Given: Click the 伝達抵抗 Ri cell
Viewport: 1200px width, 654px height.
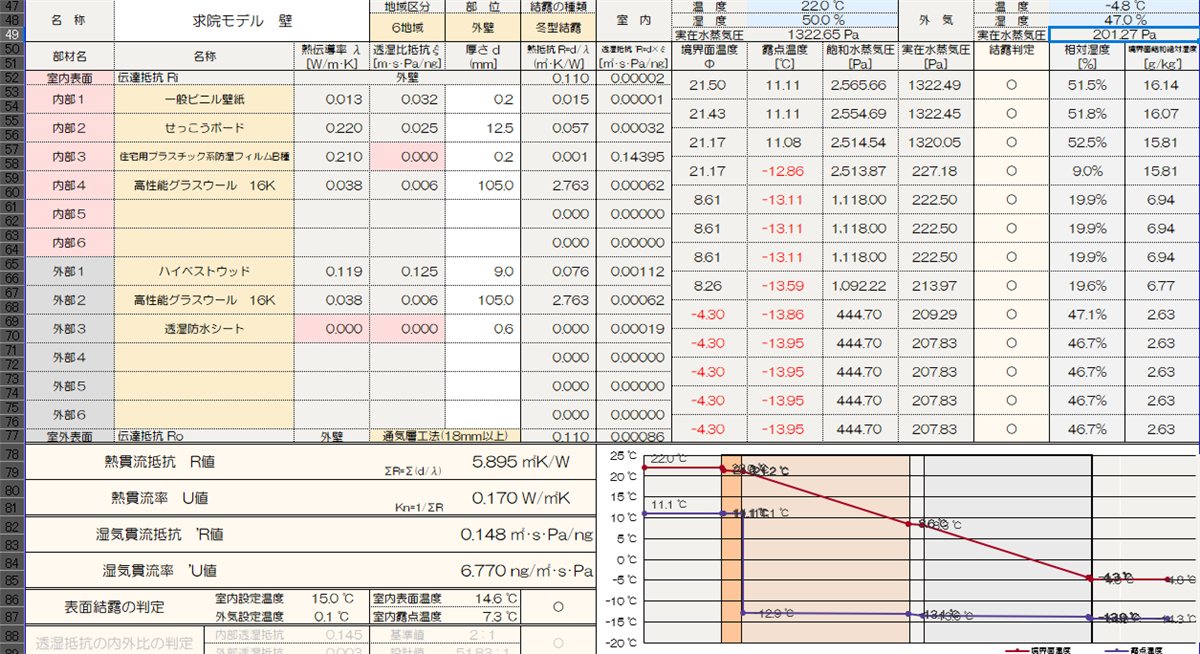Looking at the screenshot, I should click(x=204, y=77).
